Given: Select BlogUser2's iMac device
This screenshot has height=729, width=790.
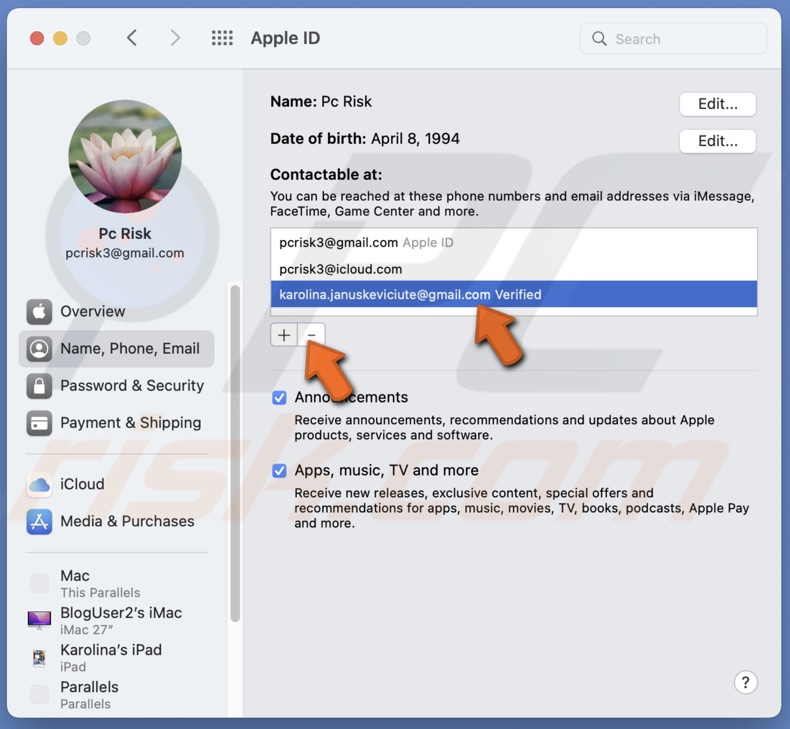Looking at the screenshot, I should (116, 621).
